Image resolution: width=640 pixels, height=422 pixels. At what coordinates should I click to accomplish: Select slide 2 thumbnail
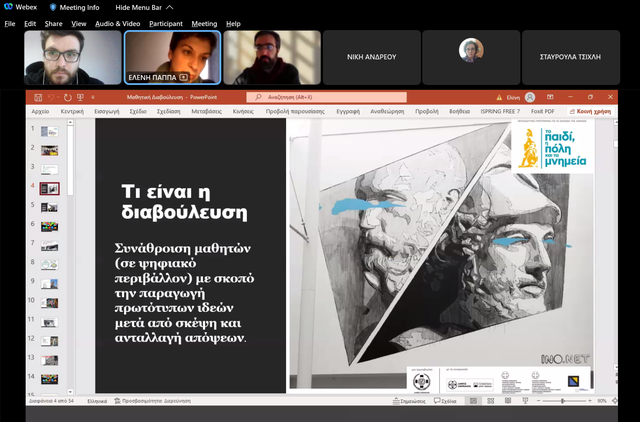click(x=49, y=150)
